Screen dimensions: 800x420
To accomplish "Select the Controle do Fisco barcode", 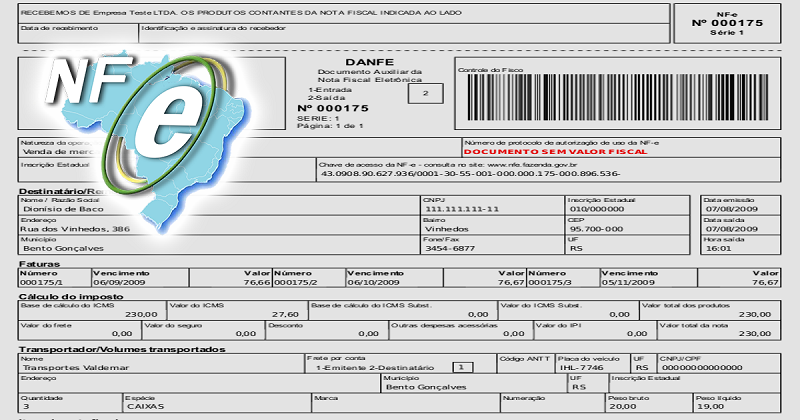I will 618,97.
